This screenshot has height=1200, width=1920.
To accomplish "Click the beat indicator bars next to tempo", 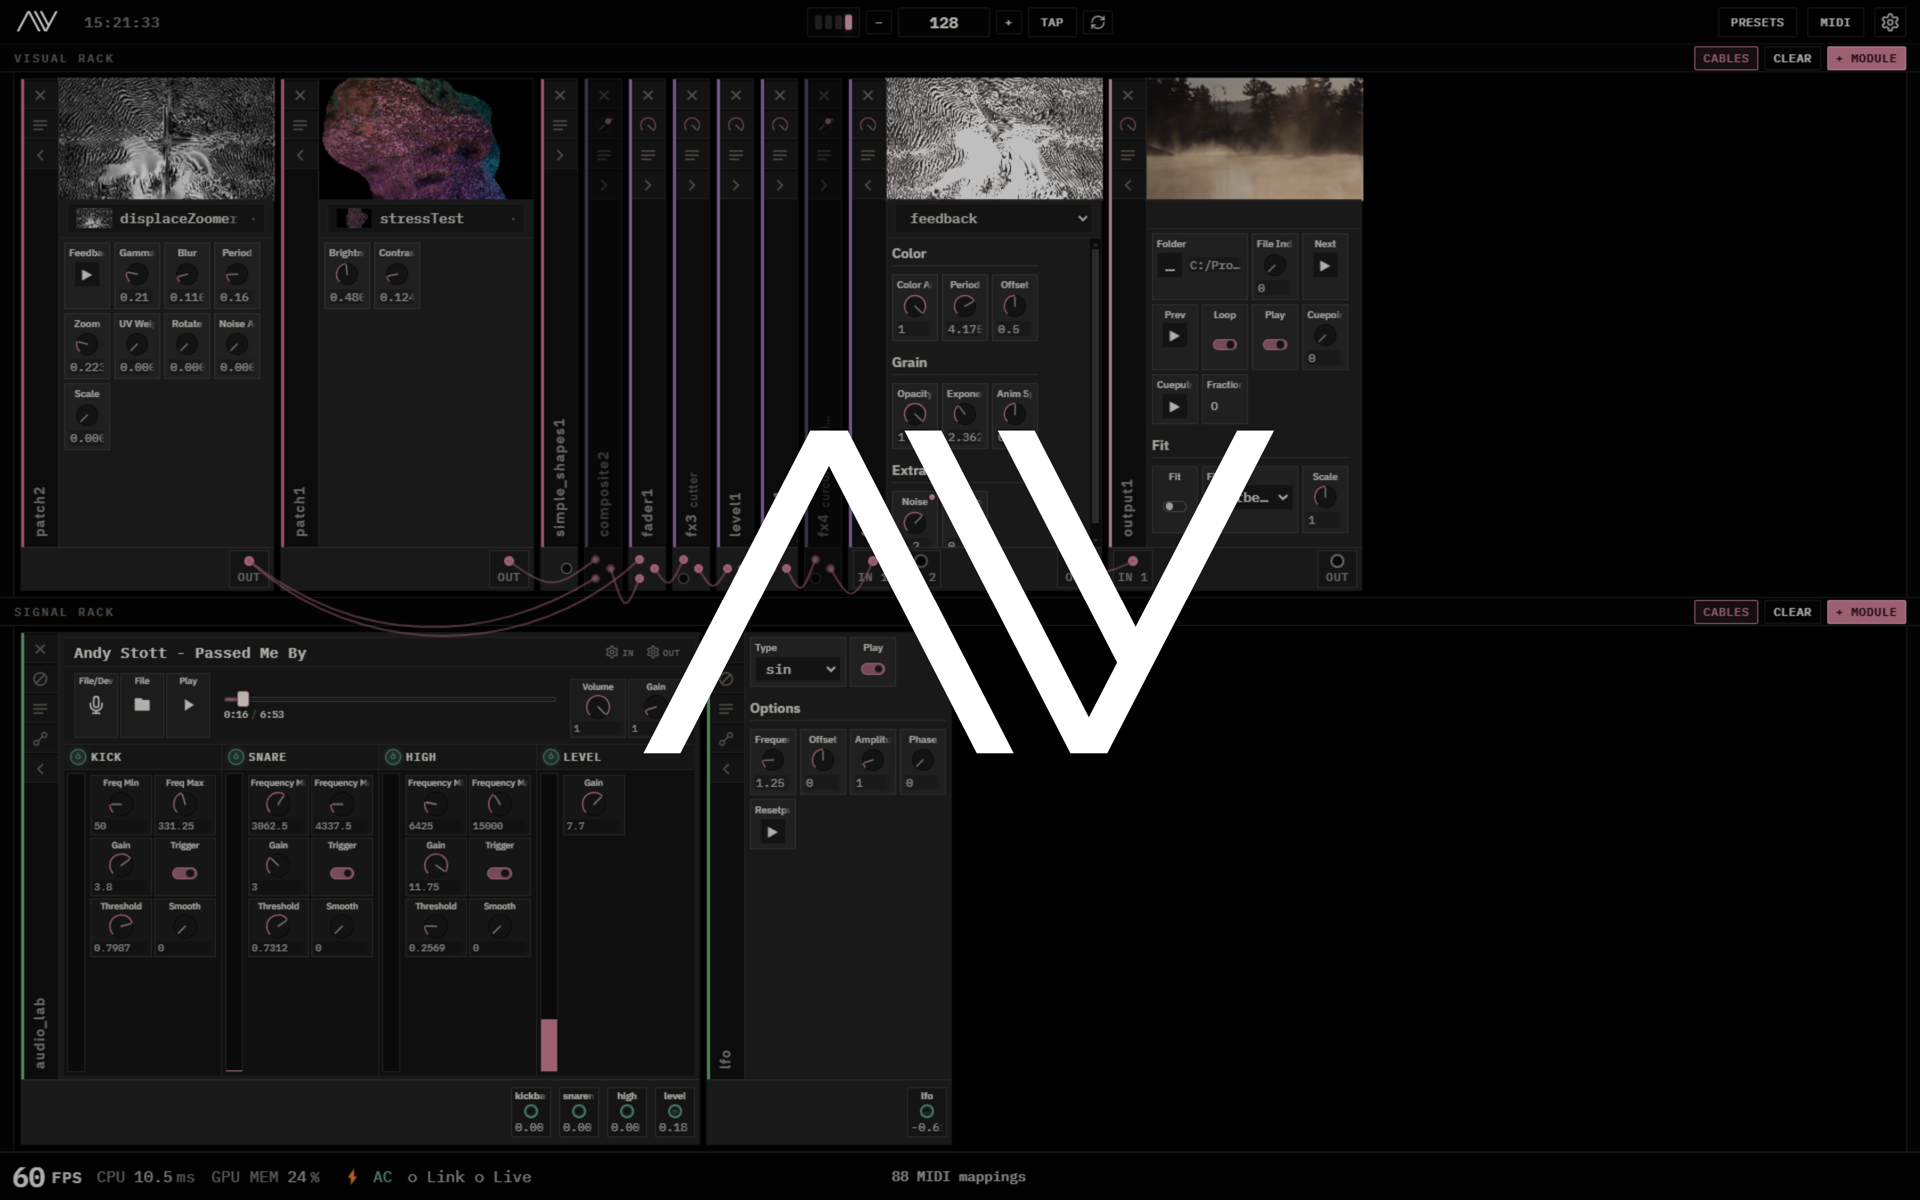I will [x=833, y=22].
